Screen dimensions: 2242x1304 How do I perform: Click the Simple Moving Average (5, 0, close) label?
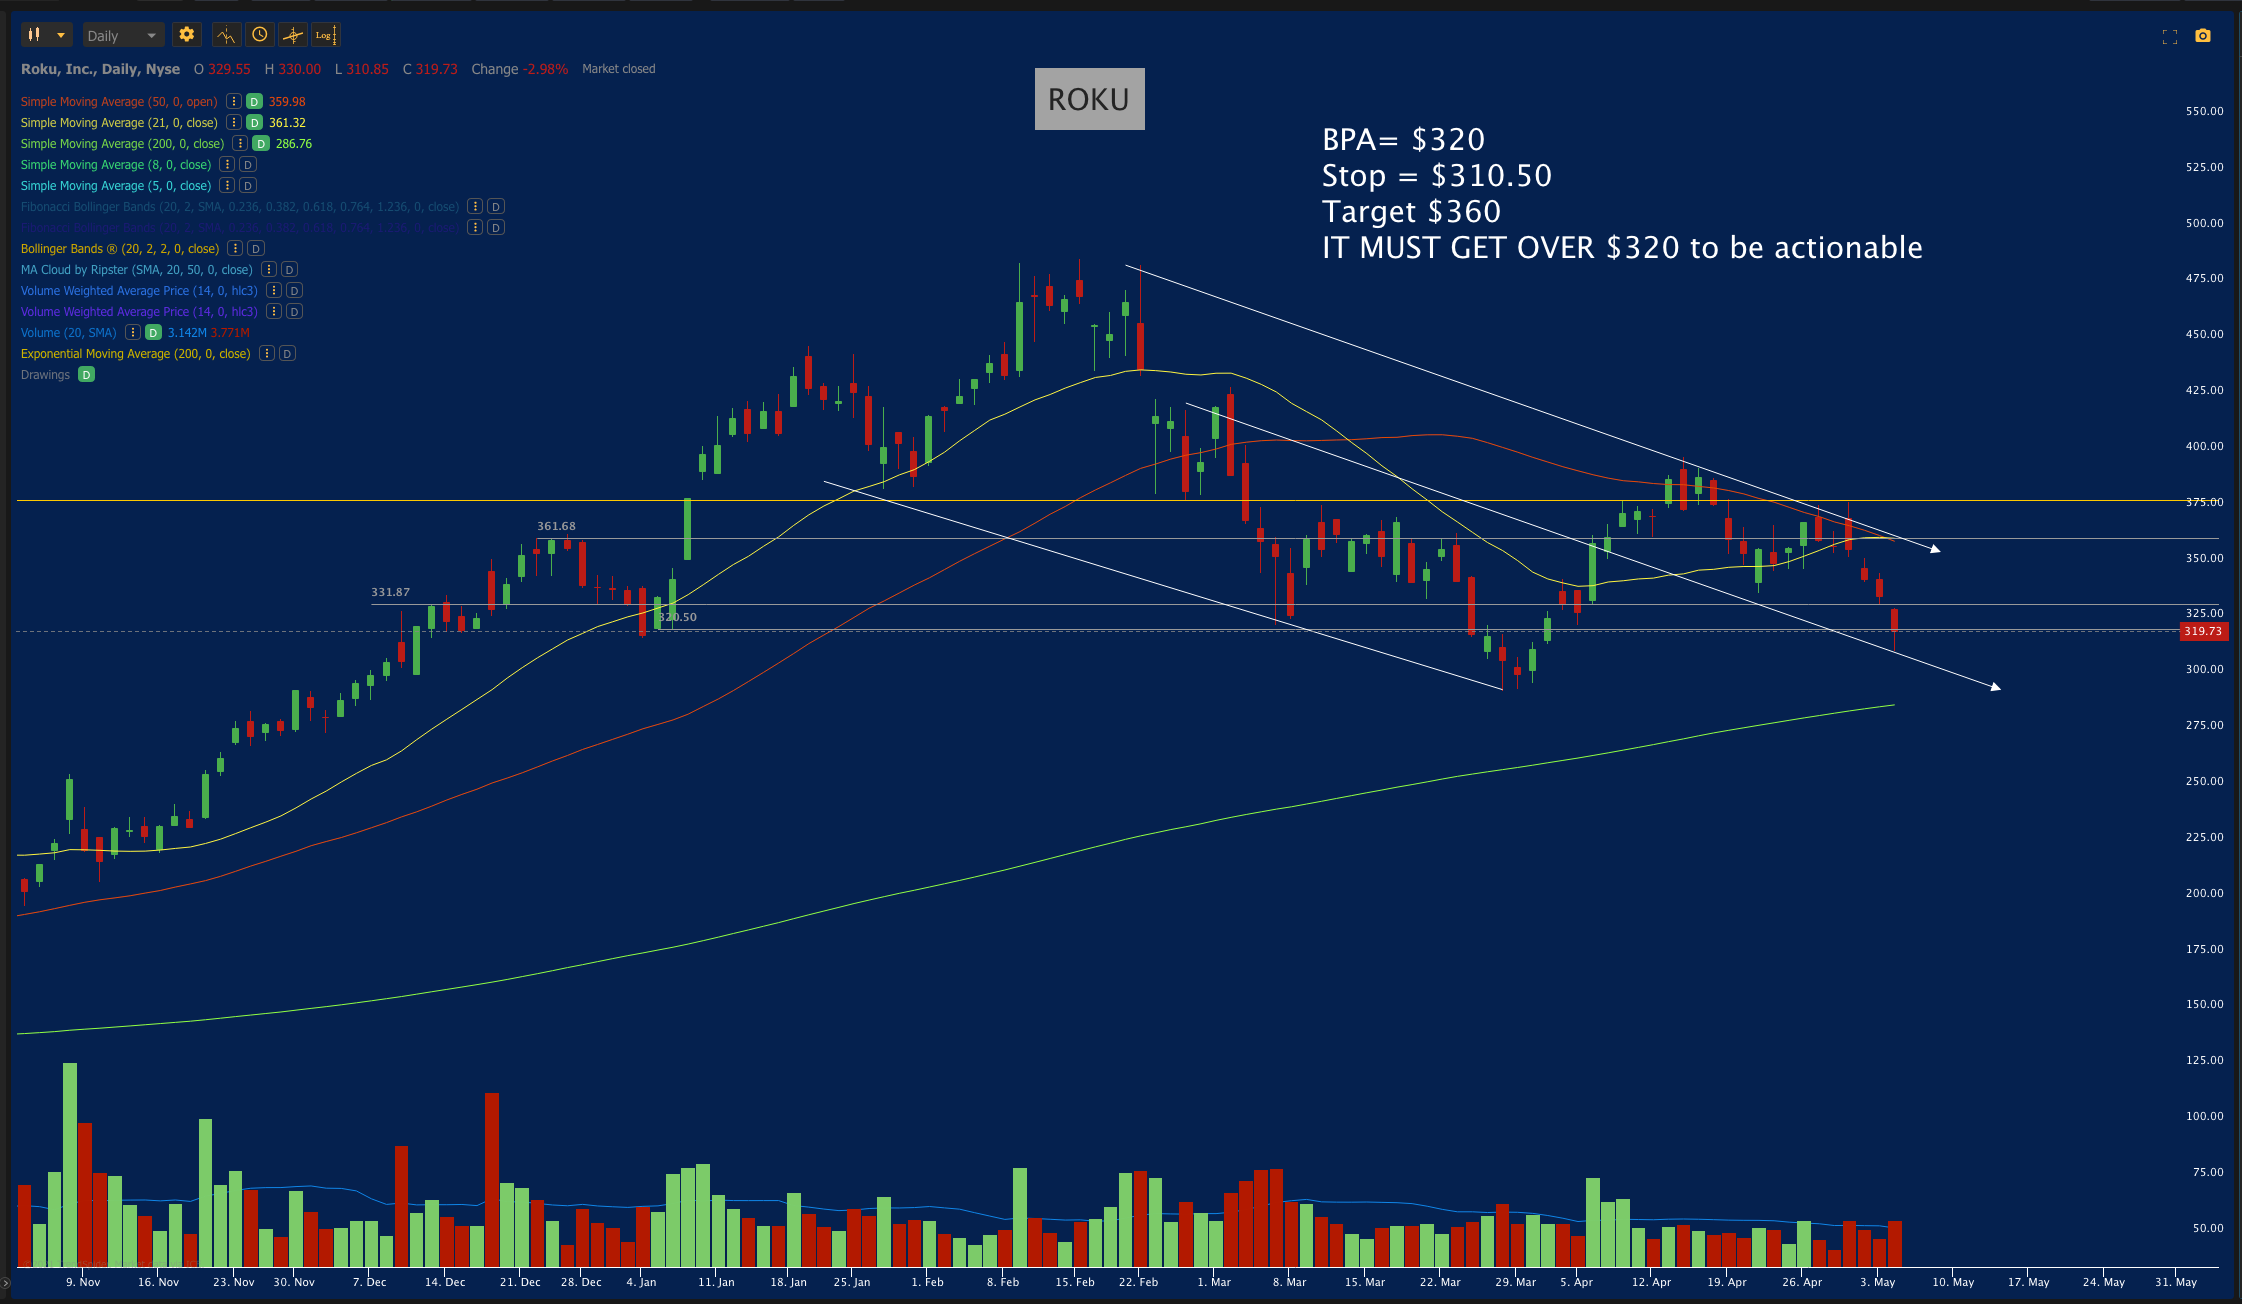(116, 185)
